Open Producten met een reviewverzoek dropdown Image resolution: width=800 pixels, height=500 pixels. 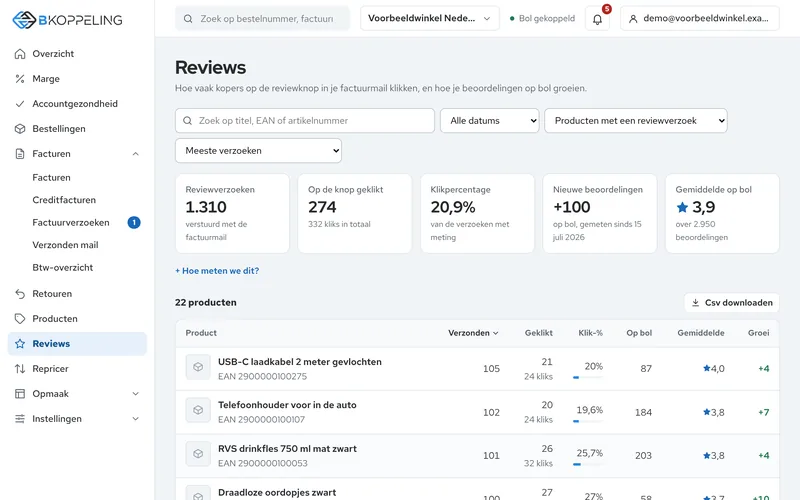tap(636, 121)
